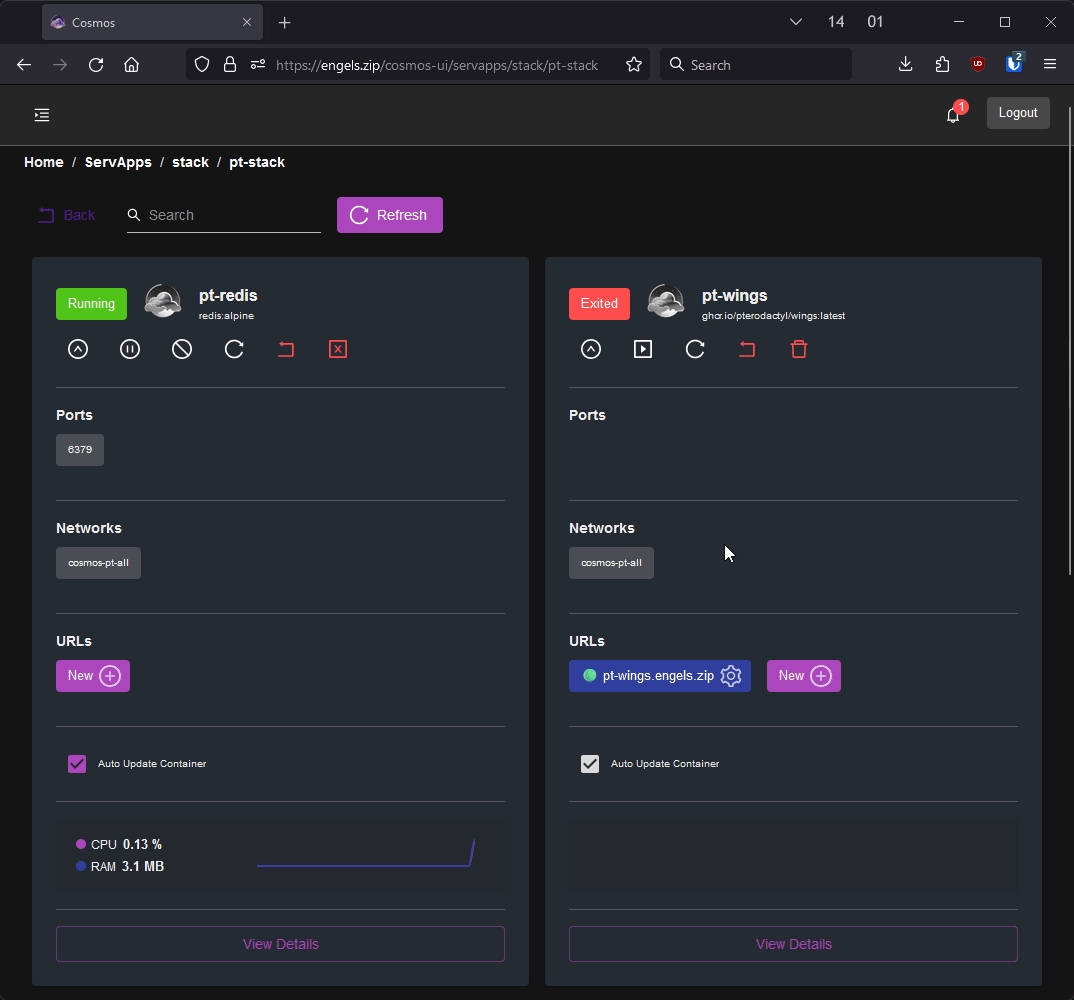1074x1000 pixels.
Task: Open the Firefox list all tabs dropdown
Action: 796,22
